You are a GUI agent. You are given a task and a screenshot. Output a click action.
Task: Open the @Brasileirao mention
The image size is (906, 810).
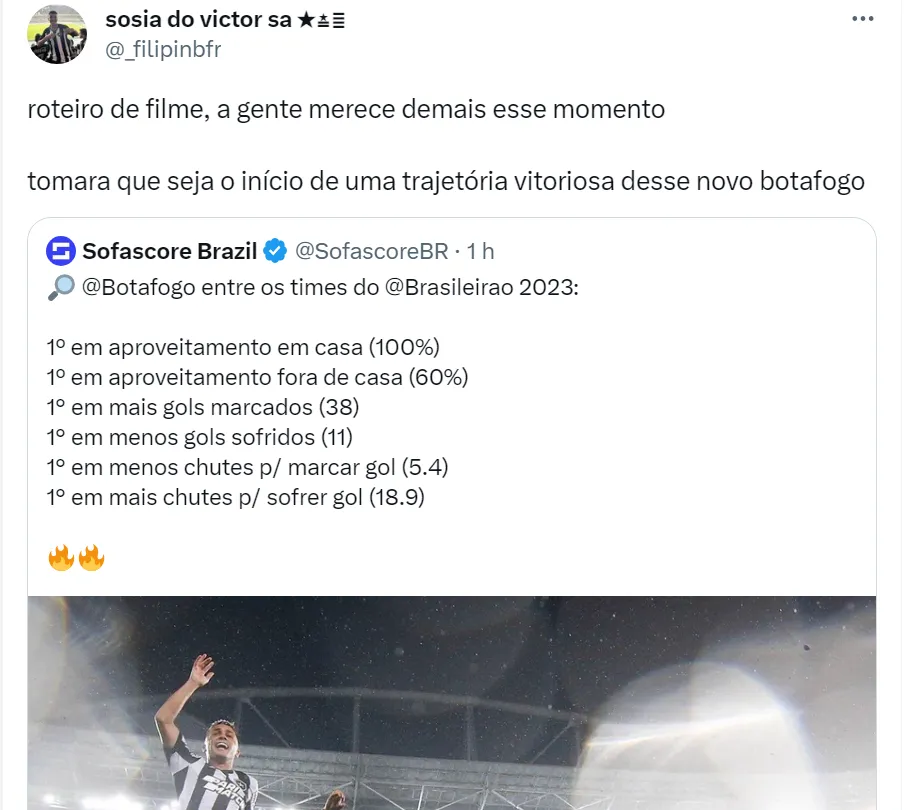(x=449, y=287)
